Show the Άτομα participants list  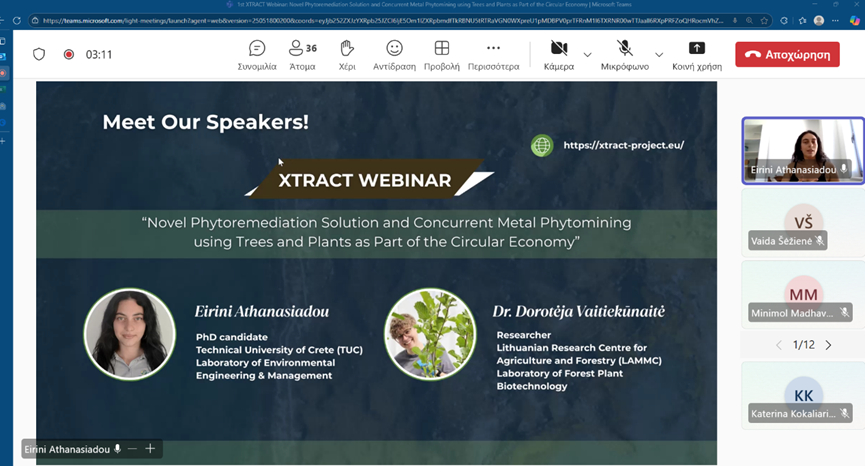tap(302, 54)
